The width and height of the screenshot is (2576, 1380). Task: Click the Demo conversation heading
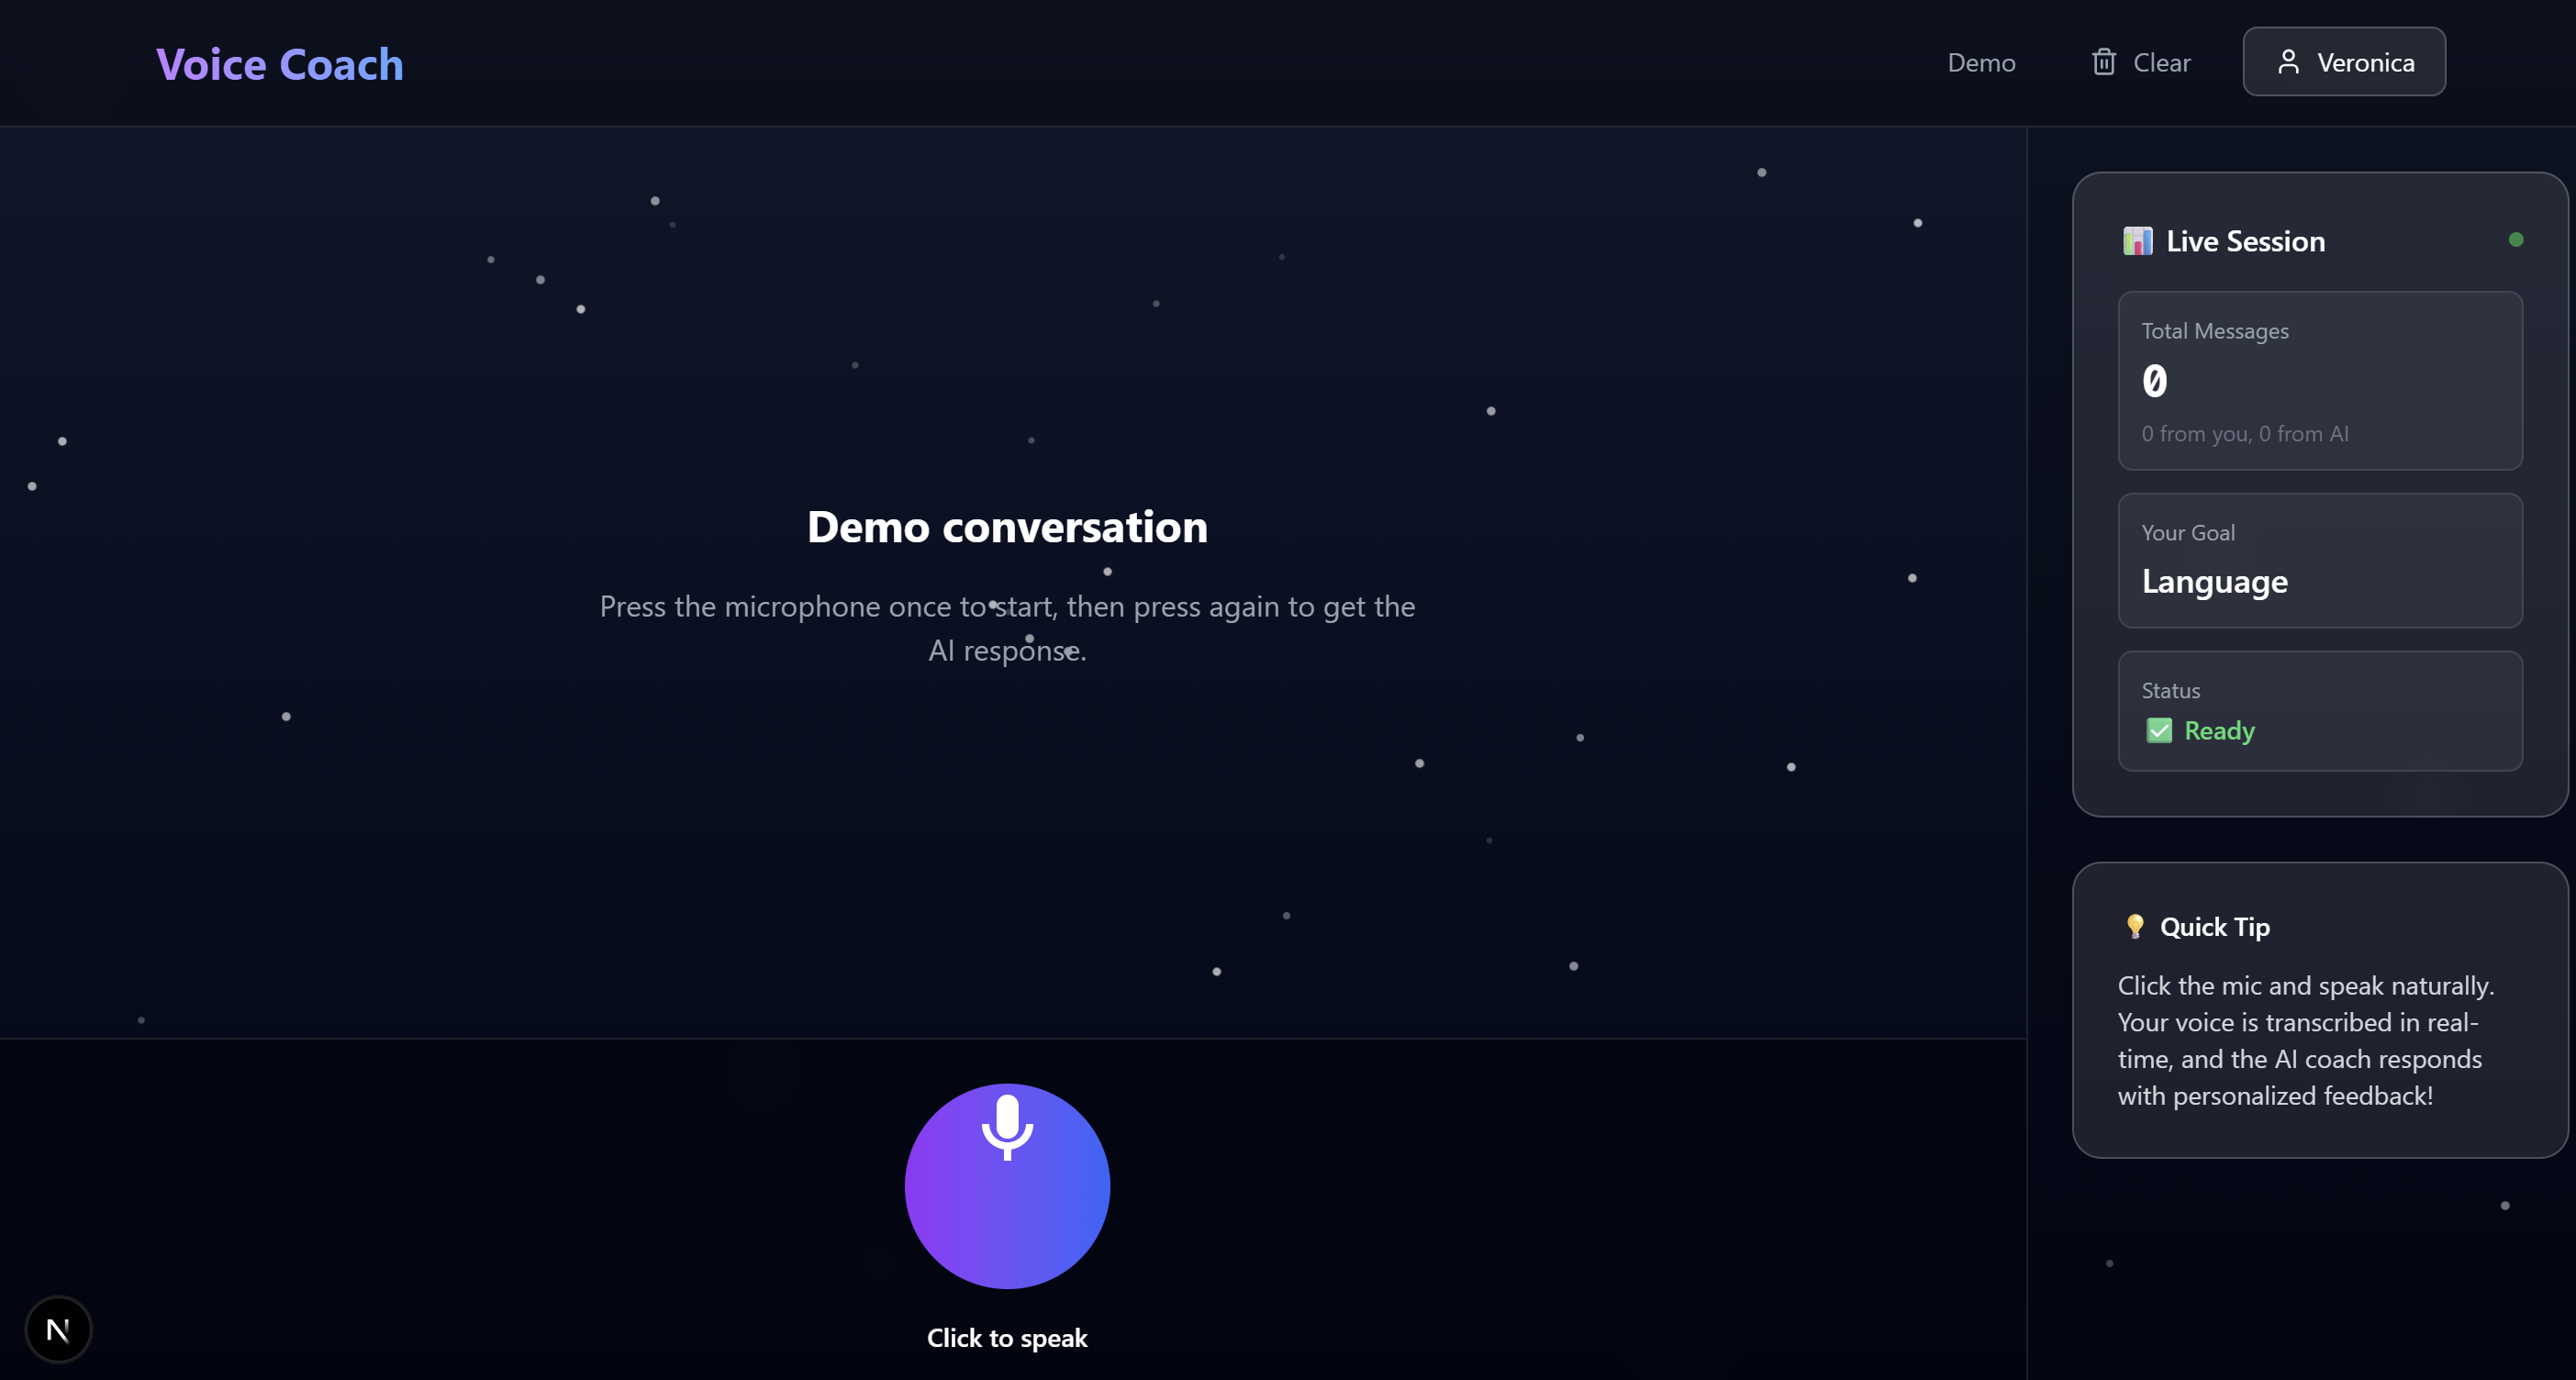pyautogui.click(x=1007, y=527)
